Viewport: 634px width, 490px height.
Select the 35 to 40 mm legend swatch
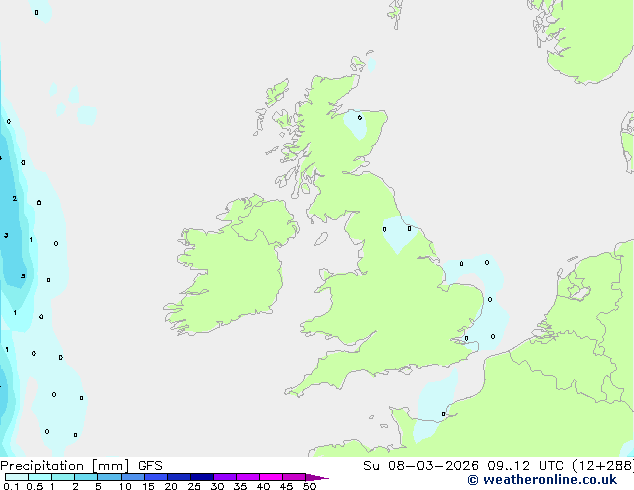tap(248, 477)
